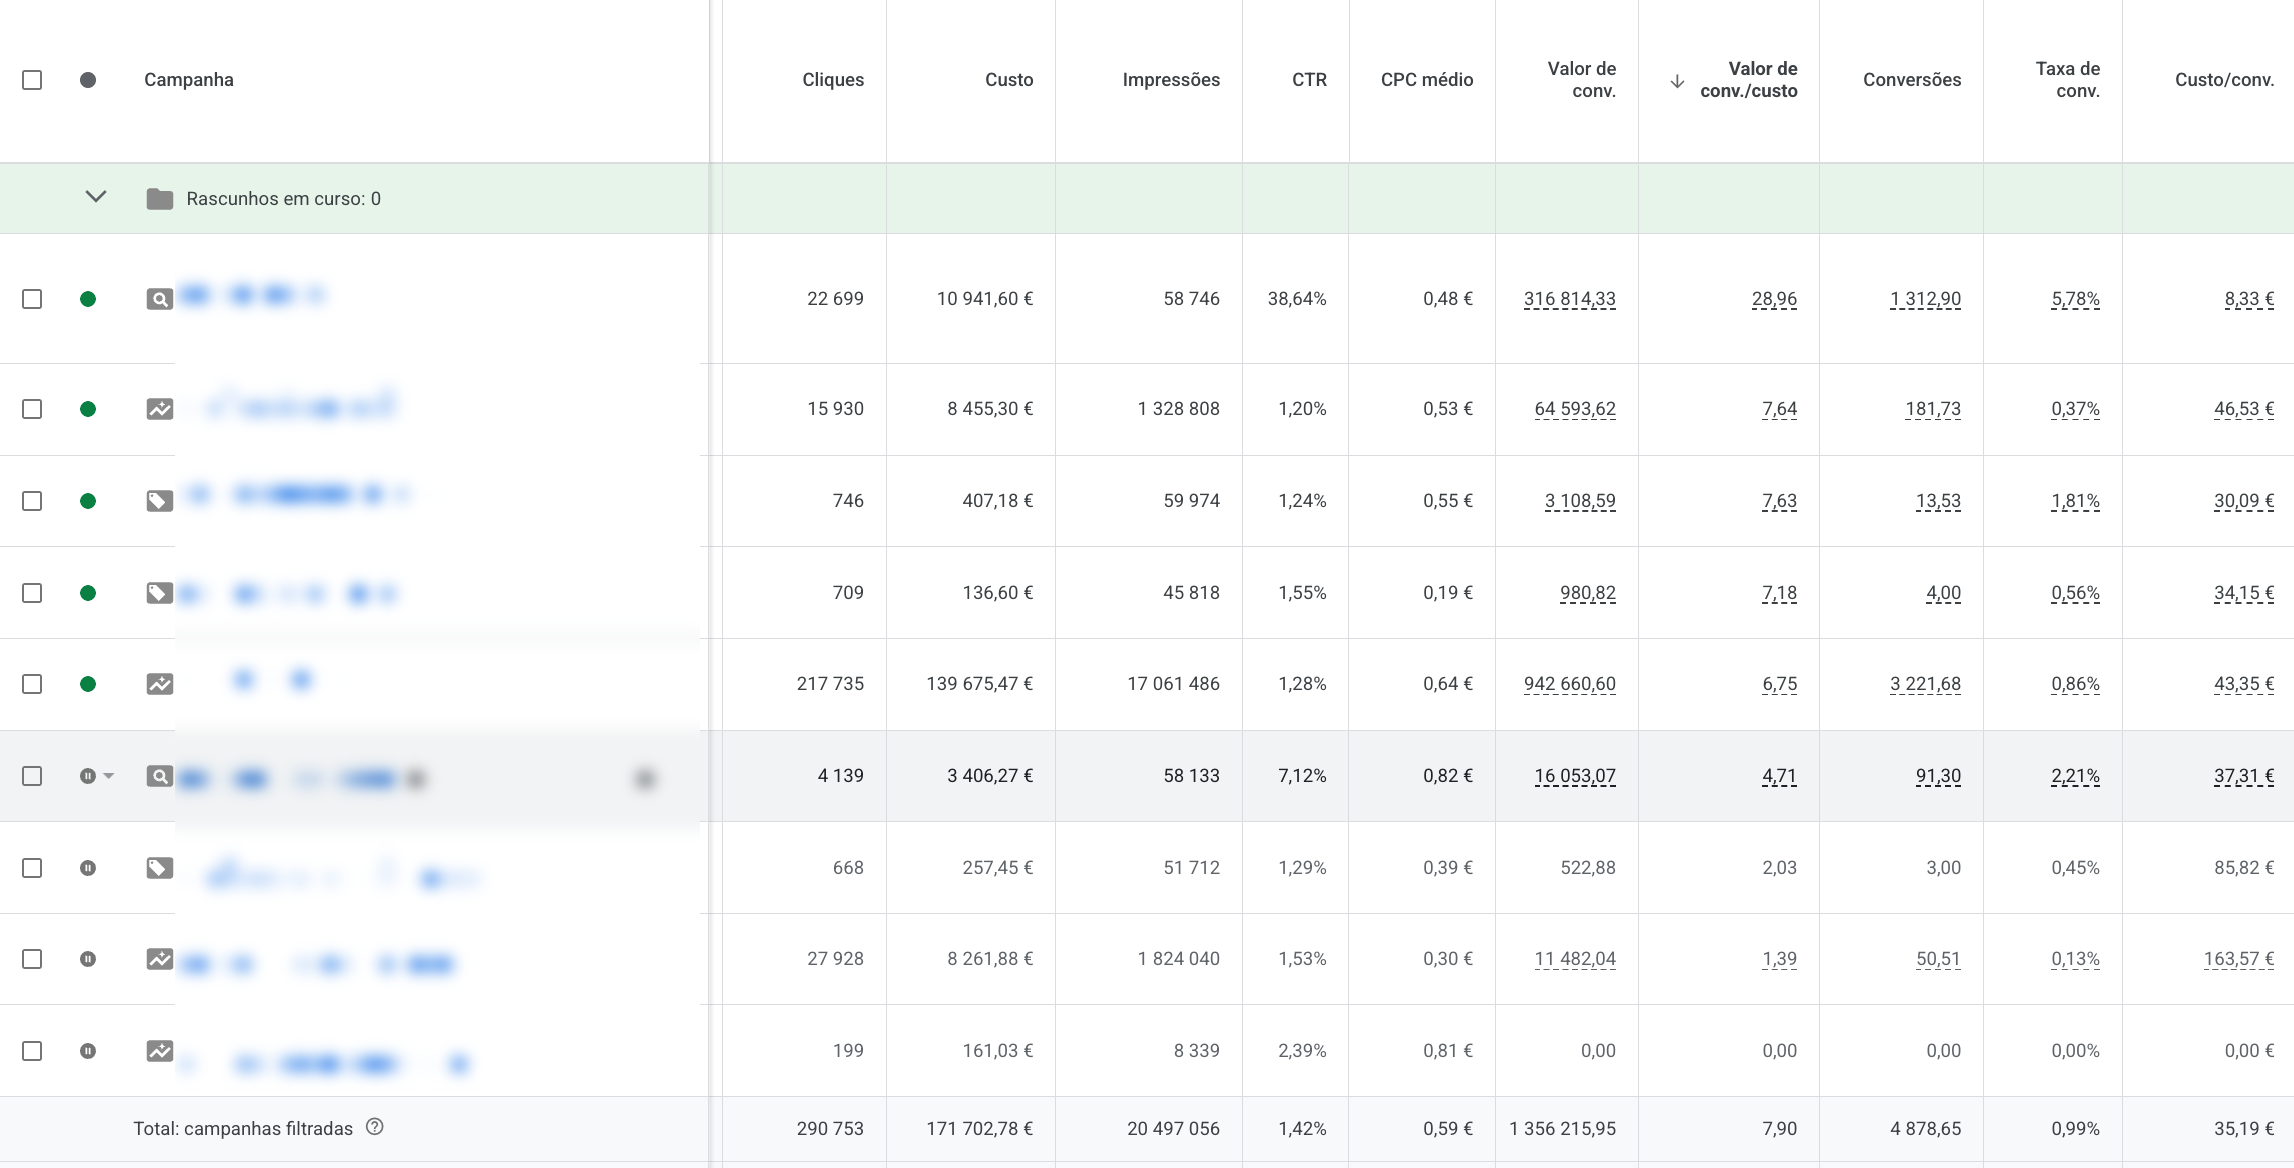Click the underlined cost/conv. value 163,57 €
Screen dimensions: 2294x1168
point(2239,959)
